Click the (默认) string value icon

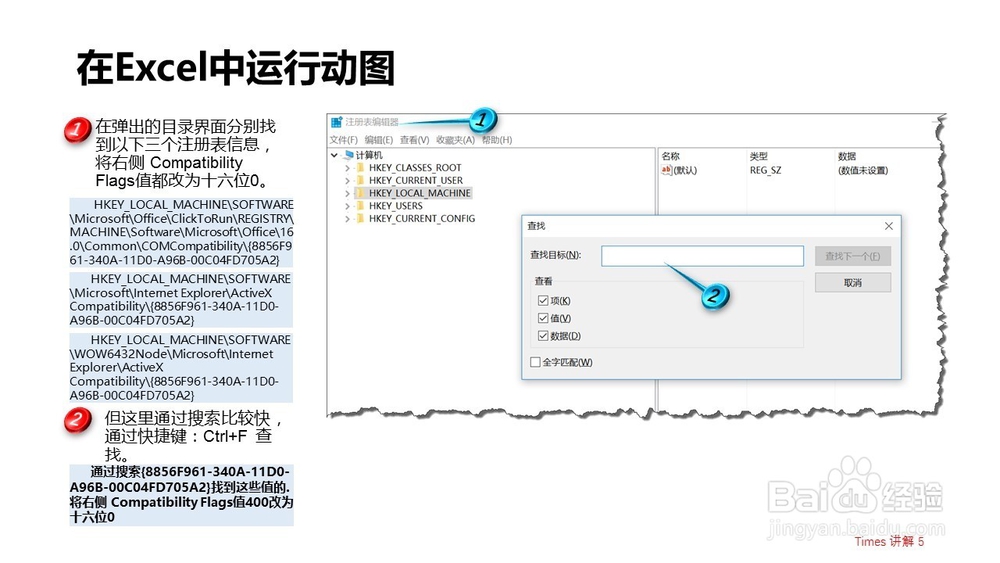(x=666, y=170)
